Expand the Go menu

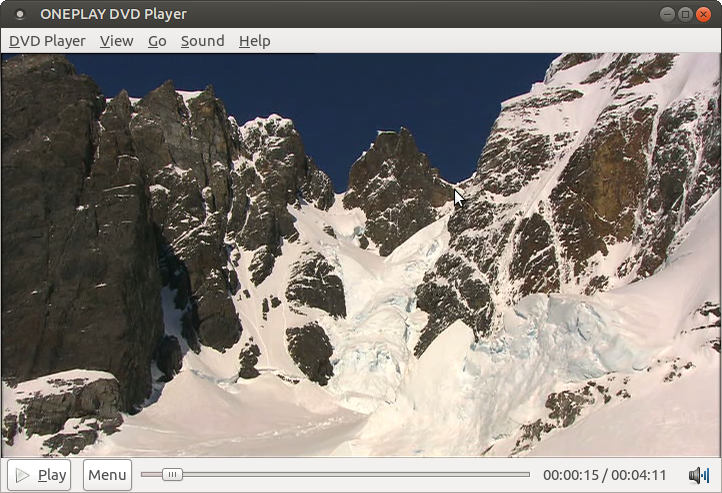click(x=157, y=41)
